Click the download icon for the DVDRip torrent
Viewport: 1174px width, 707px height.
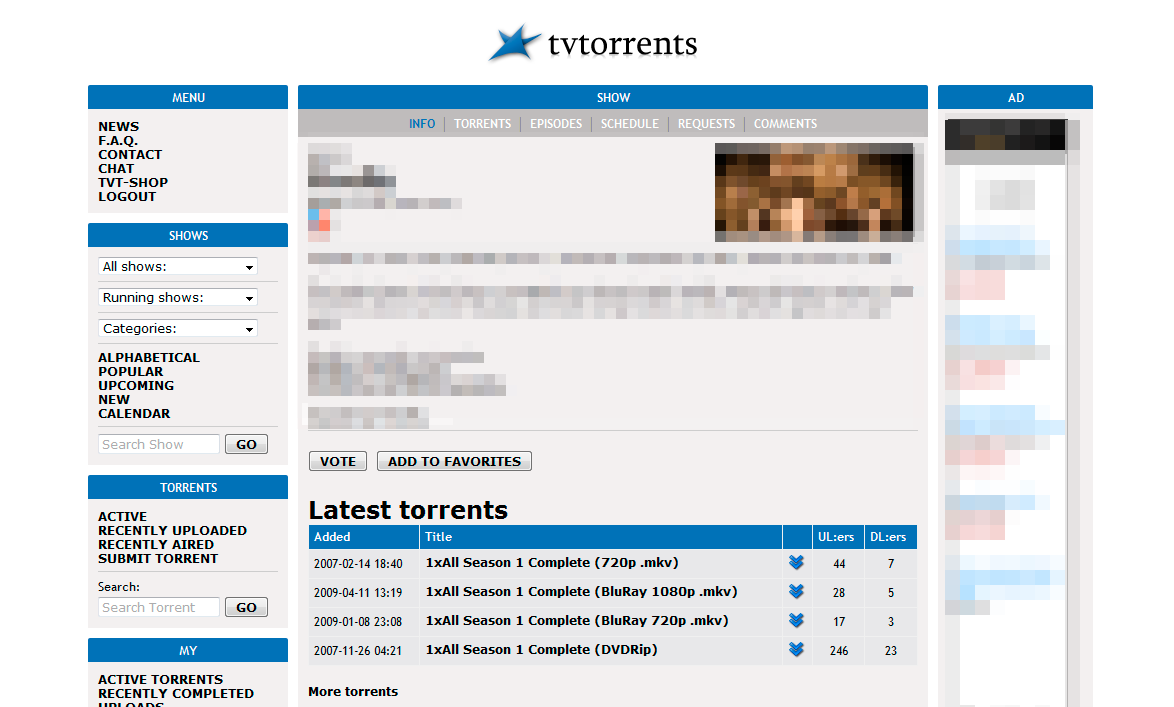click(796, 650)
